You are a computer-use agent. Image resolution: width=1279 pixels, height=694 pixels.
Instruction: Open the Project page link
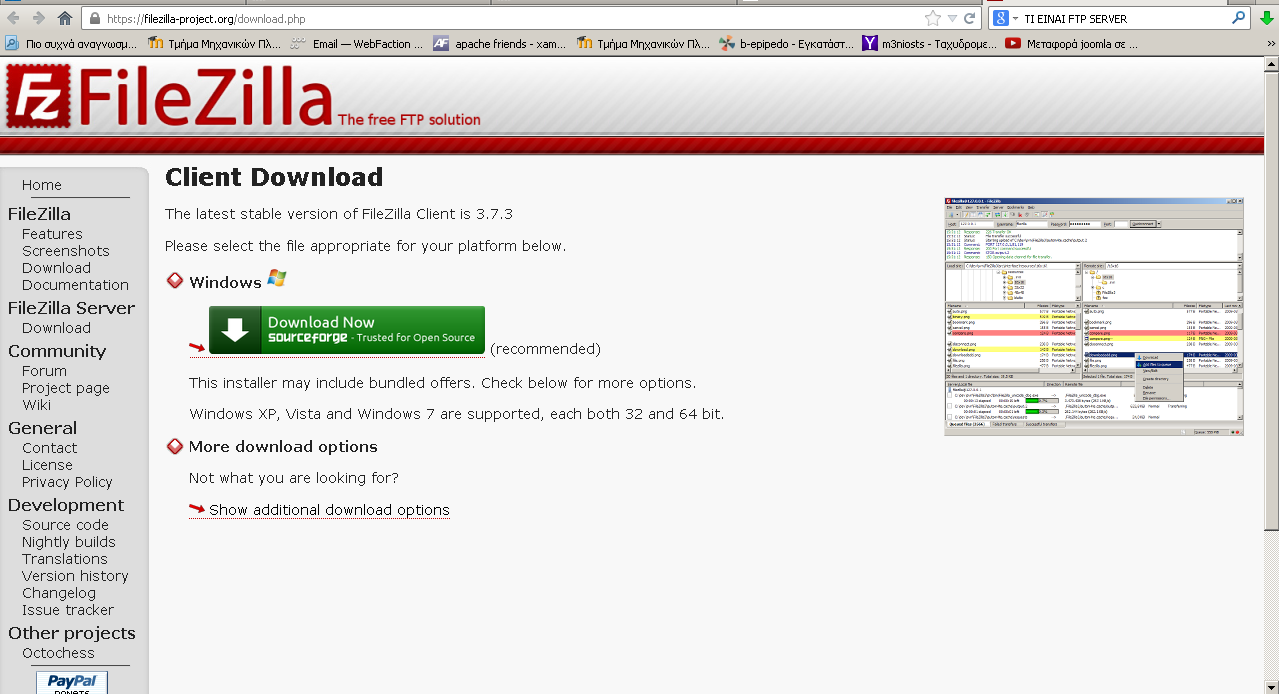click(66, 388)
